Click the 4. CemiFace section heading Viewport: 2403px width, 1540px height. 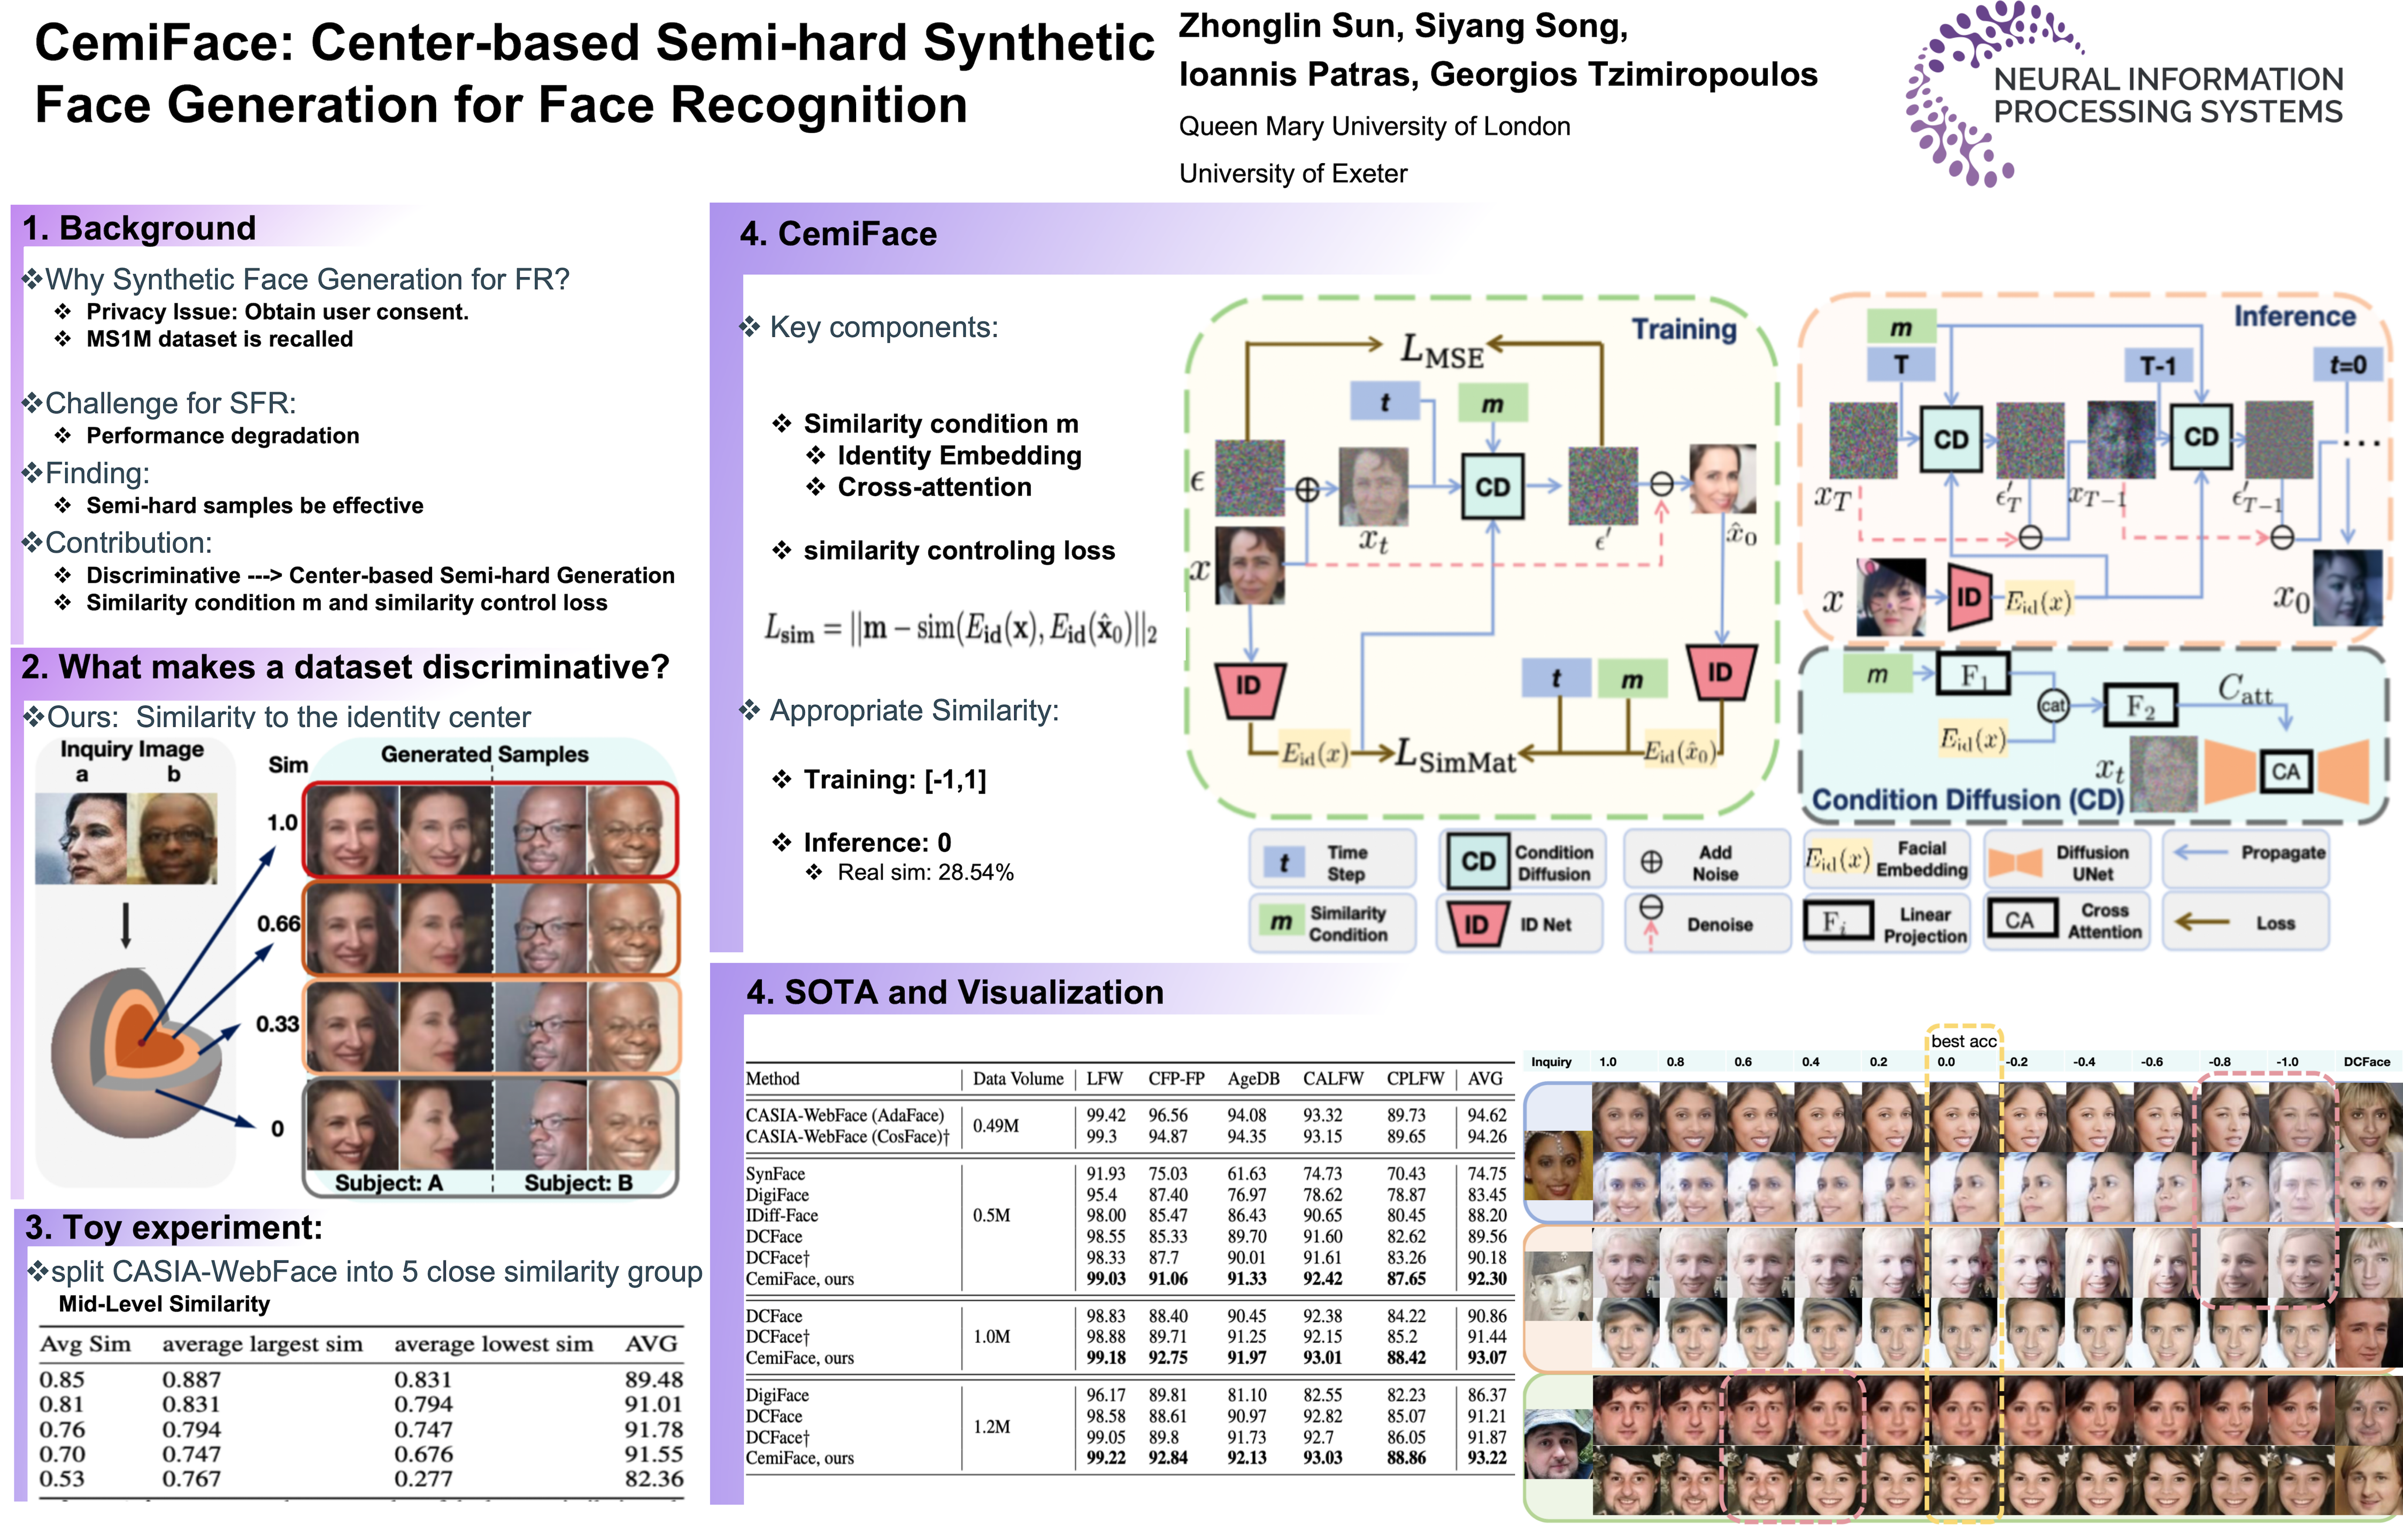tap(838, 234)
